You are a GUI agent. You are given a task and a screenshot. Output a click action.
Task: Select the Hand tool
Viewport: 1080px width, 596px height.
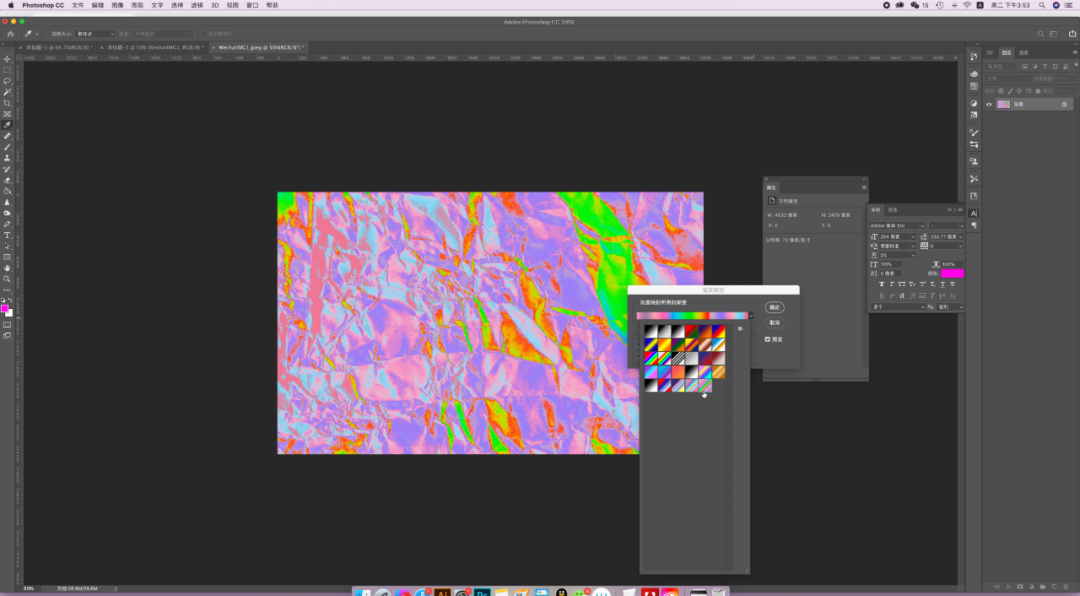click(x=7, y=268)
